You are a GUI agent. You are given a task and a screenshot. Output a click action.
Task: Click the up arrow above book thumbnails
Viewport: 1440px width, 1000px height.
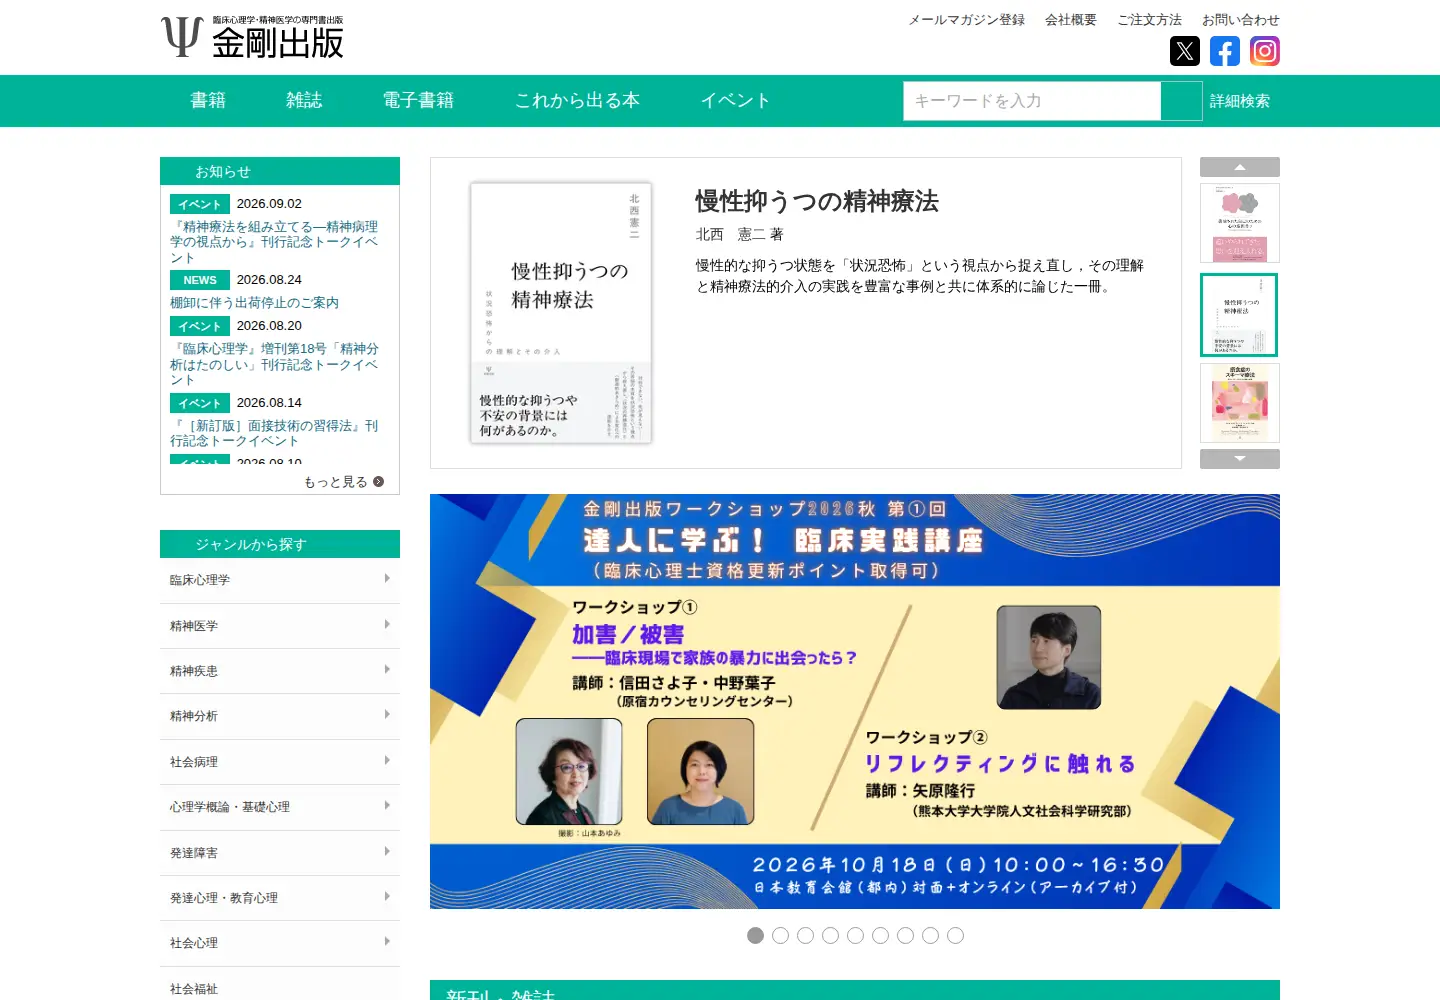(1240, 167)
